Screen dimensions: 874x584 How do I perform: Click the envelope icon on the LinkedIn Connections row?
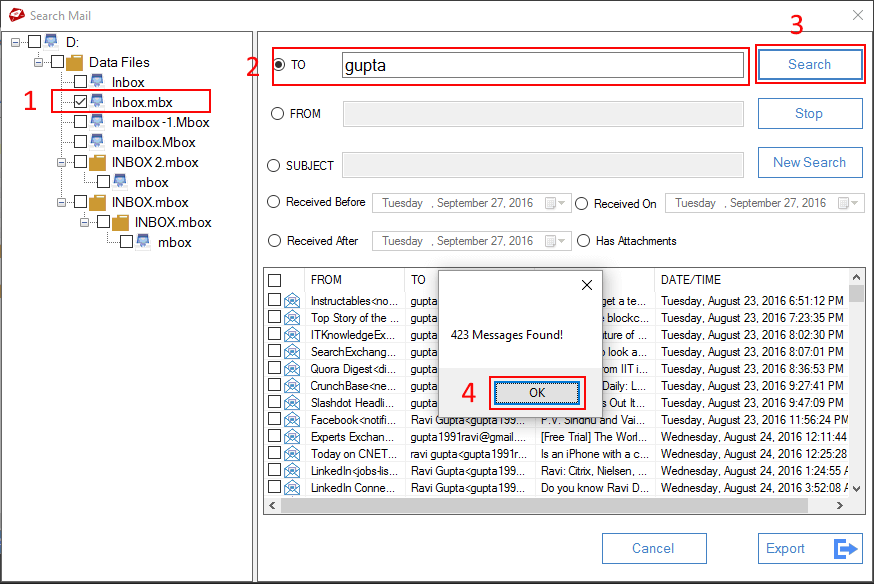pyautogui.click(x=291, y=488)
